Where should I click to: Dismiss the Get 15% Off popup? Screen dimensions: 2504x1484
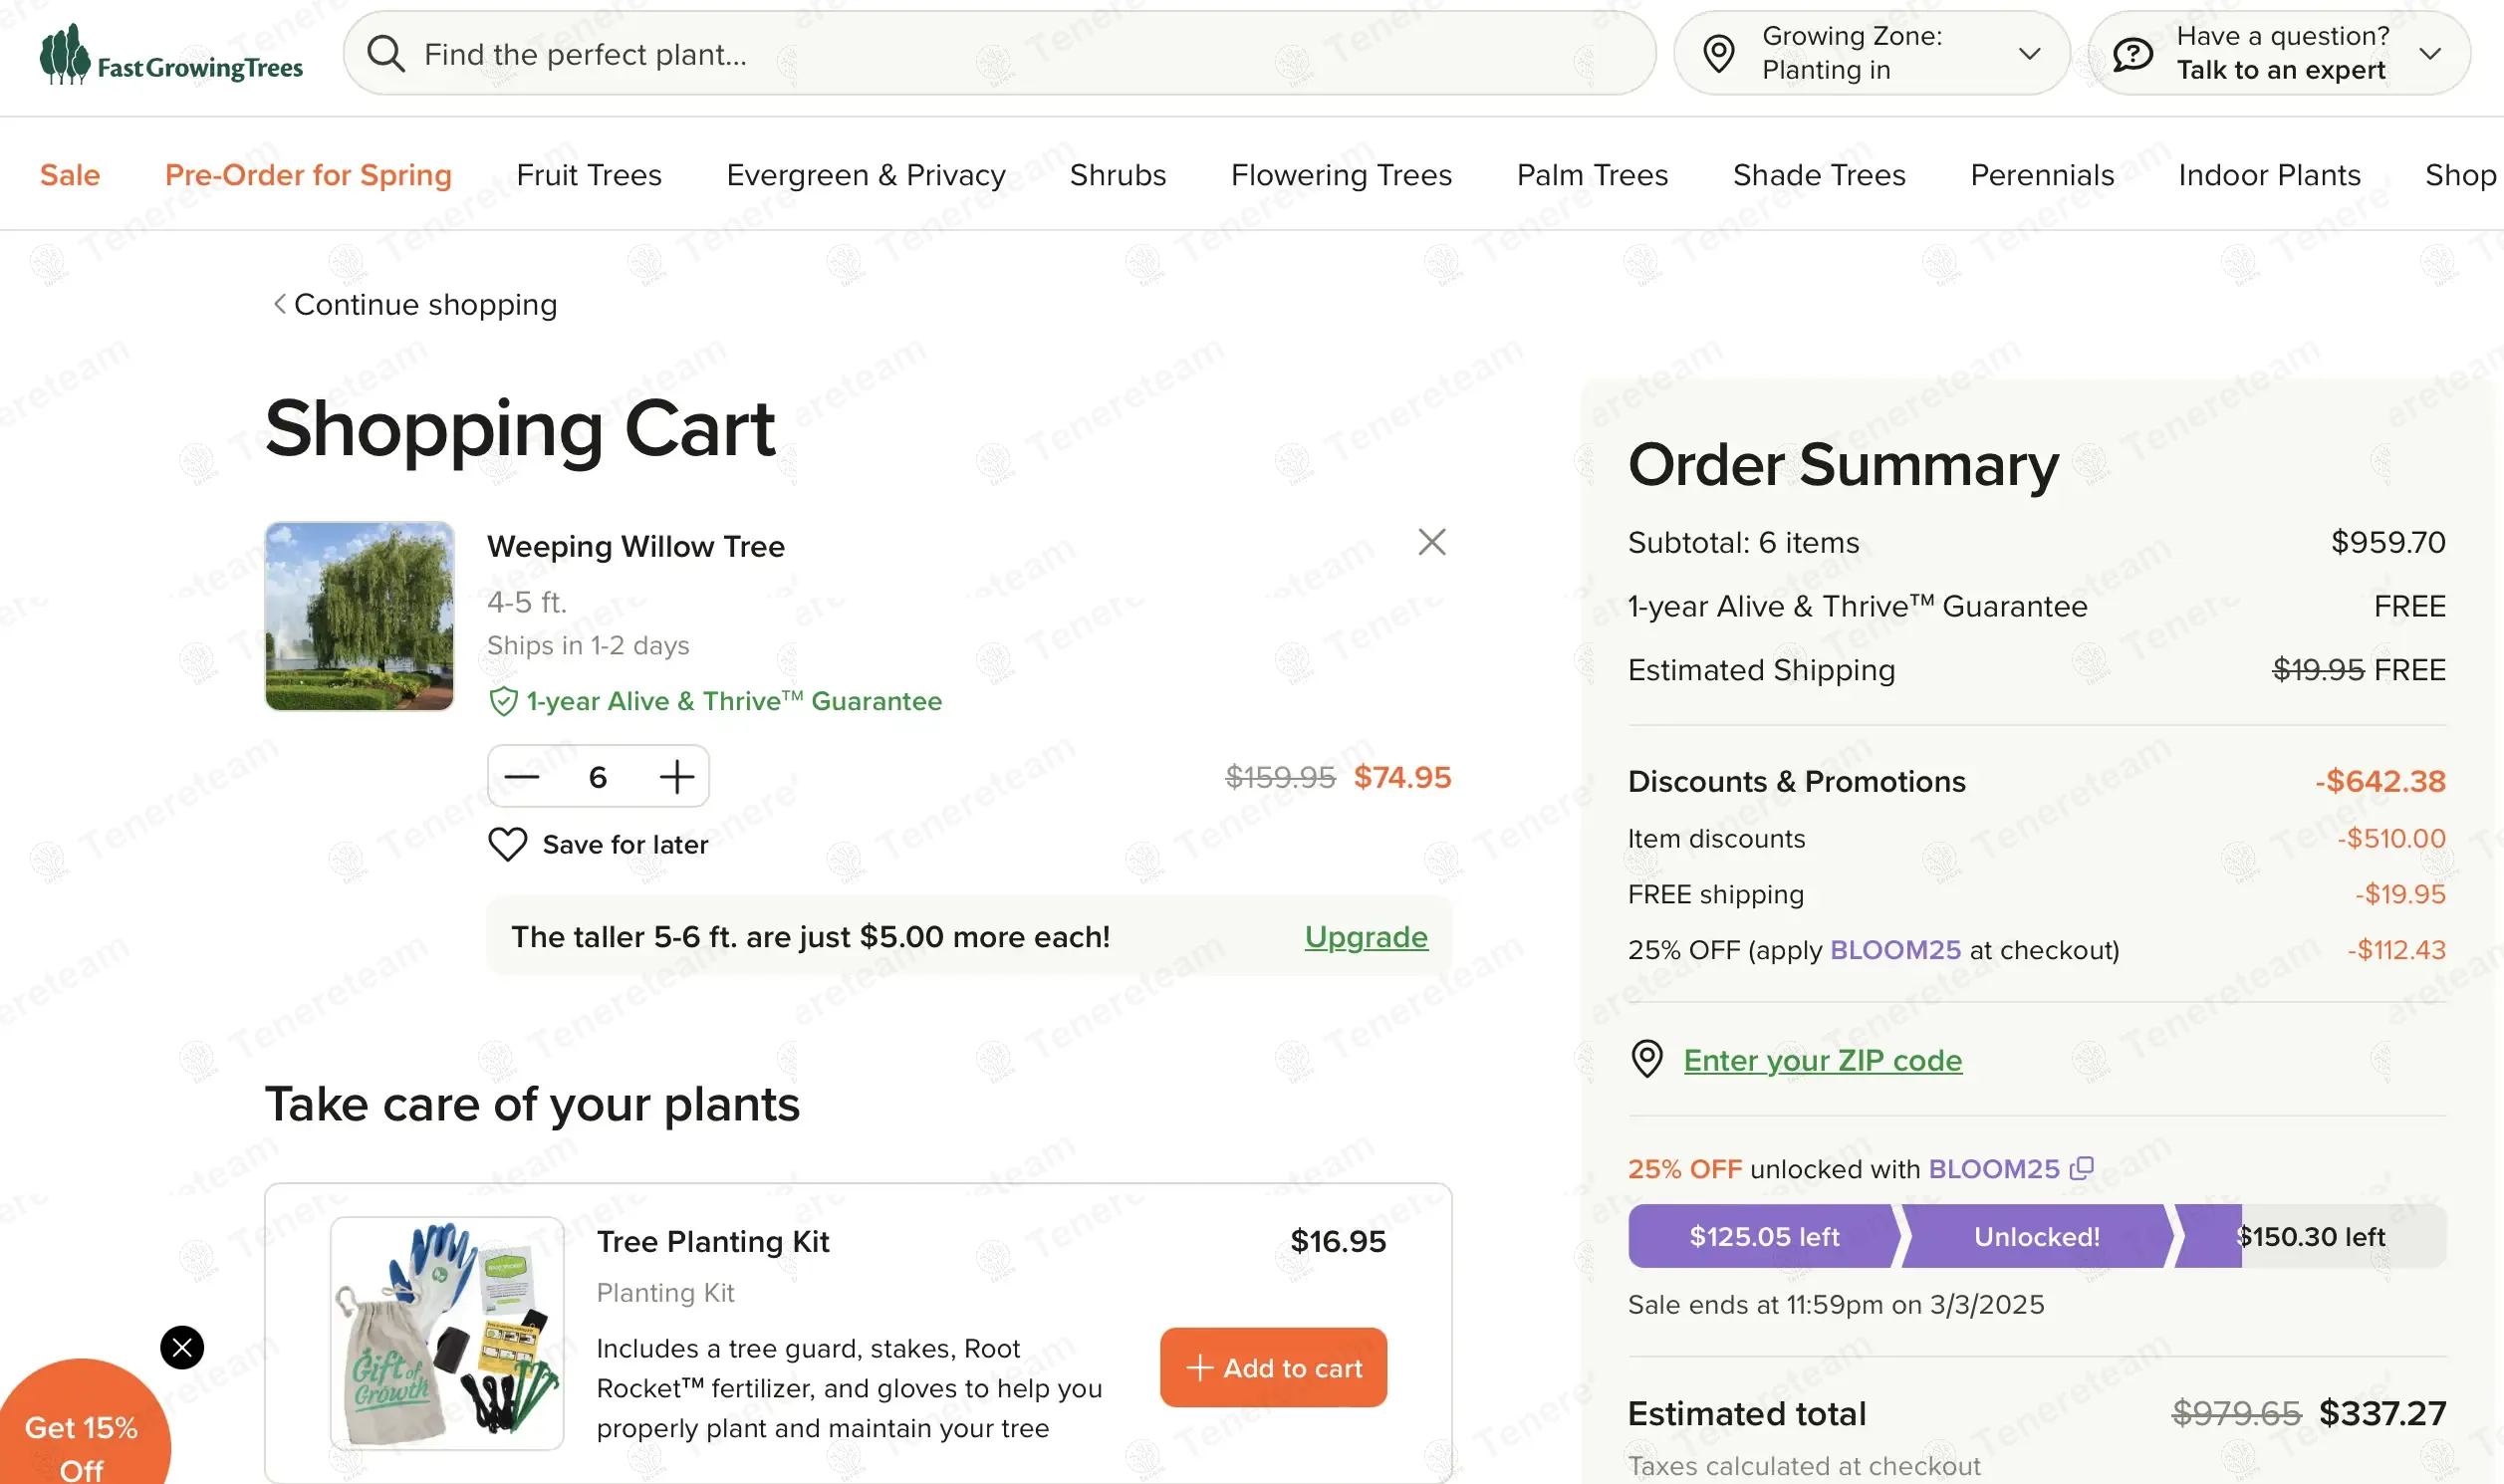tap(182, 1347)
